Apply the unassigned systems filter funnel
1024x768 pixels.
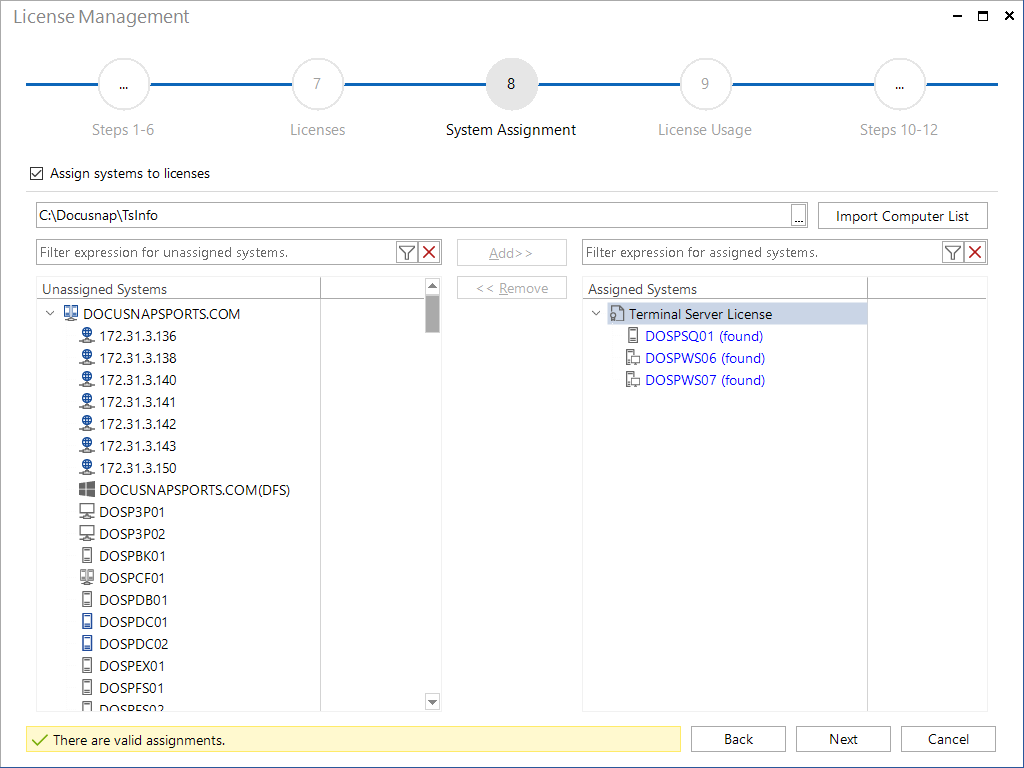coord(407,252)
